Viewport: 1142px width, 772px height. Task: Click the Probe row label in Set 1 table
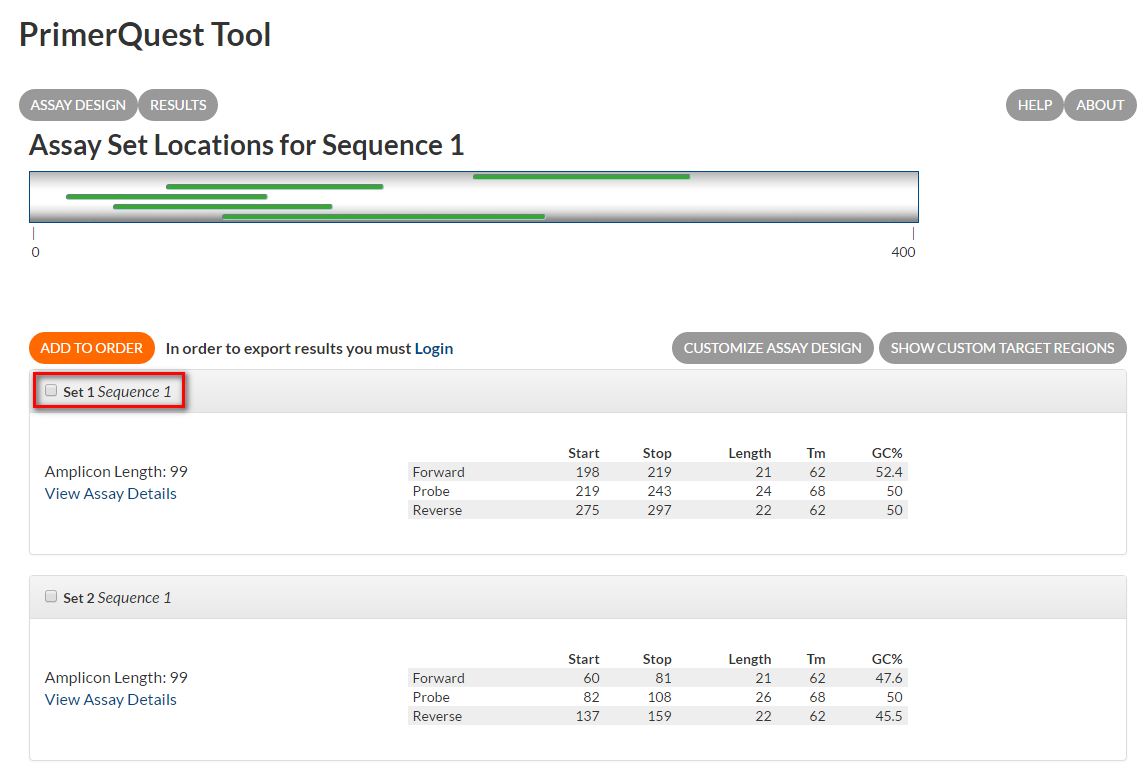pos(431,491)
